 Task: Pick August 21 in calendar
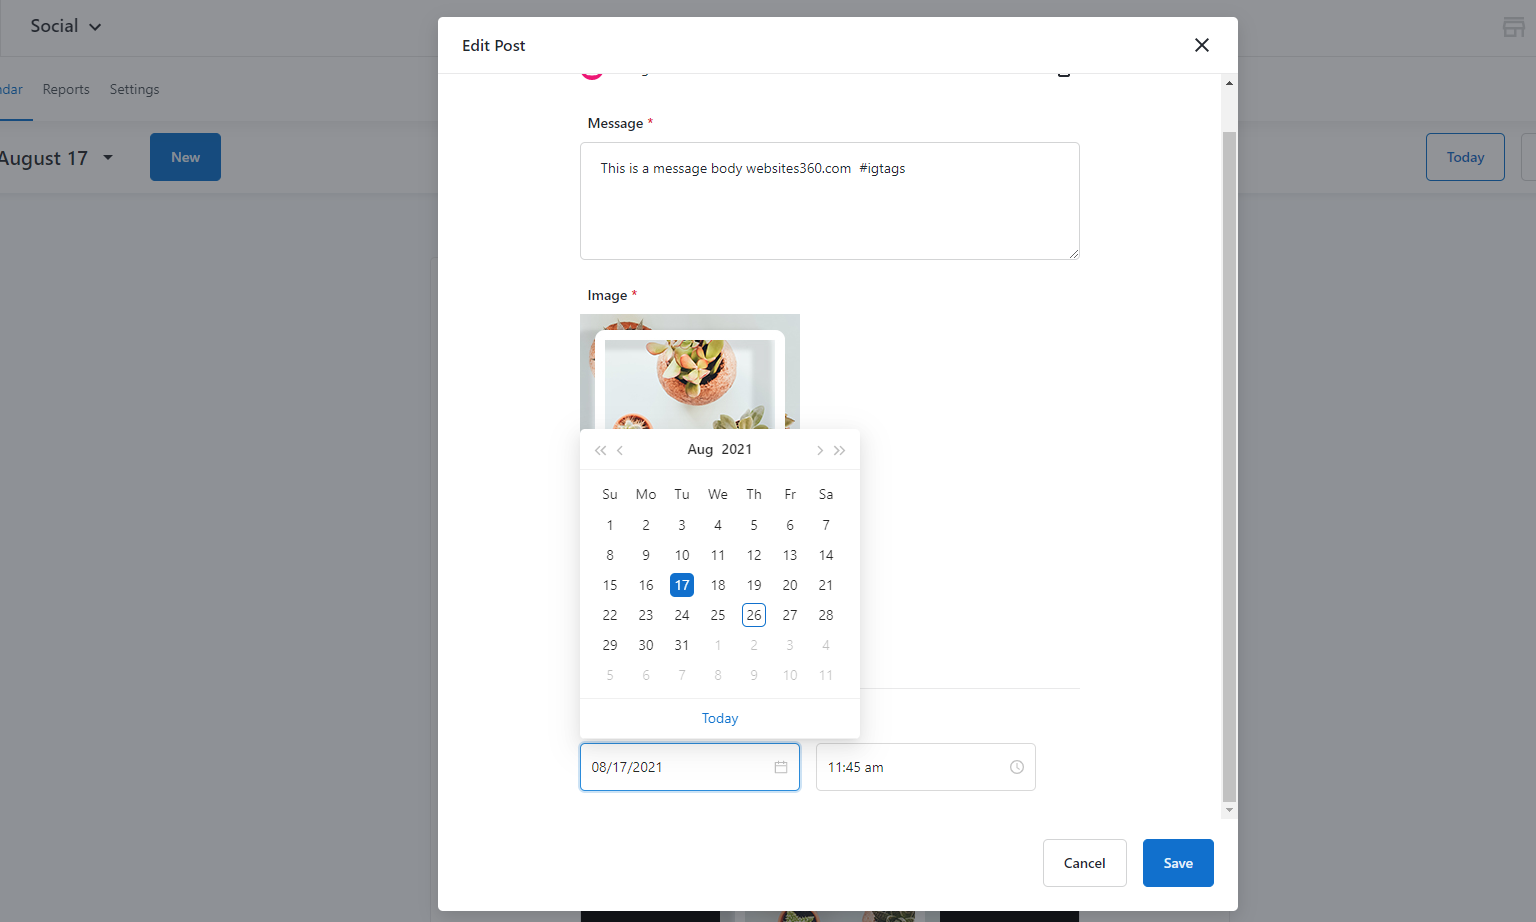tap(826, 585)
